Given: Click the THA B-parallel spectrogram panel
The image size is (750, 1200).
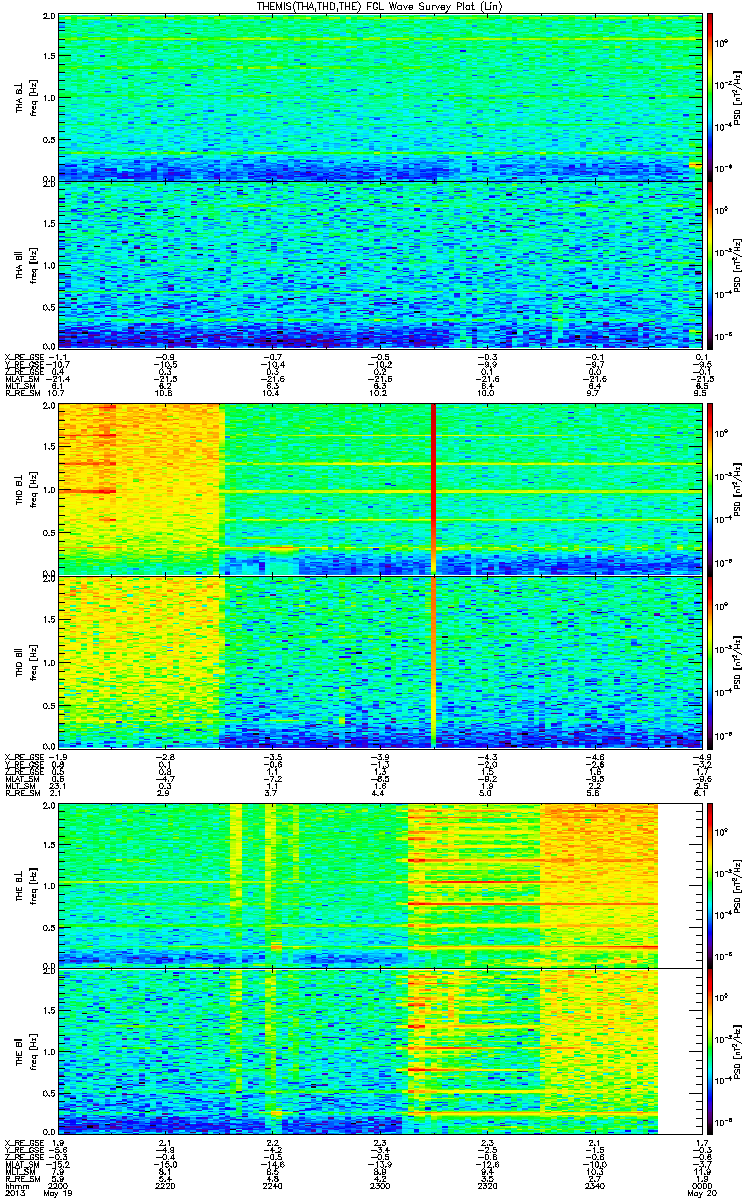Looking at the screenshot, I should pos(380,263).
